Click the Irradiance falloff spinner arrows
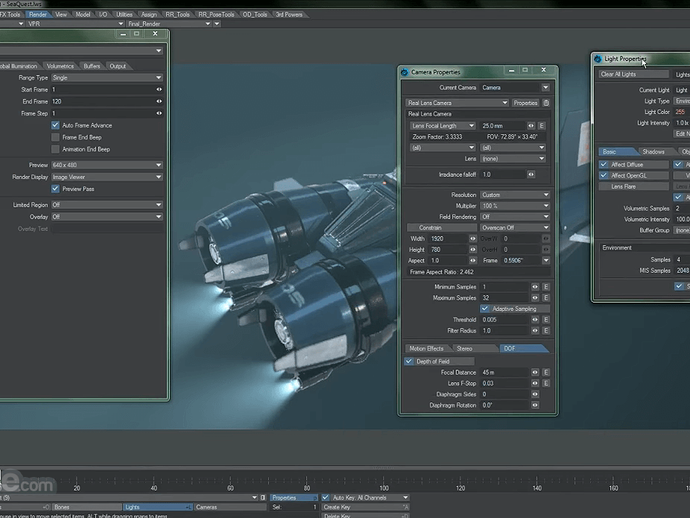 (531, 174)
